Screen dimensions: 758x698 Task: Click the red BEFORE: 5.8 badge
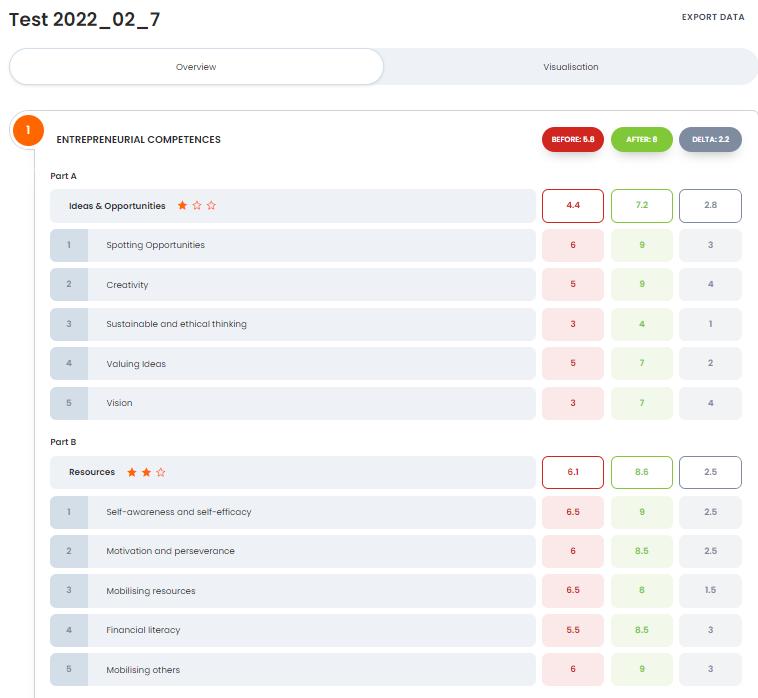(573, 139)
